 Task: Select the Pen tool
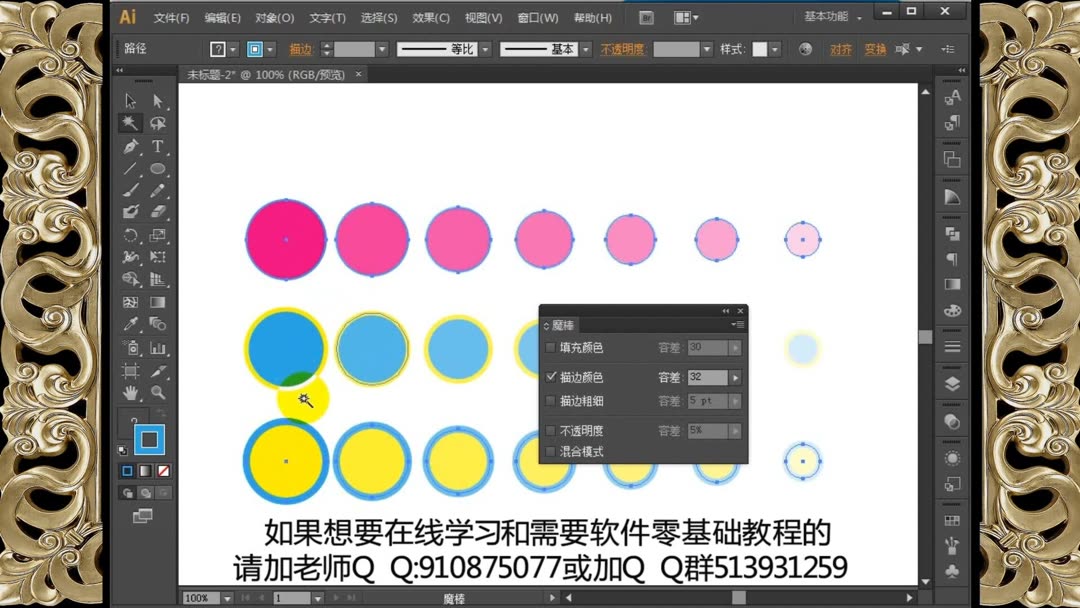(130, 146)
